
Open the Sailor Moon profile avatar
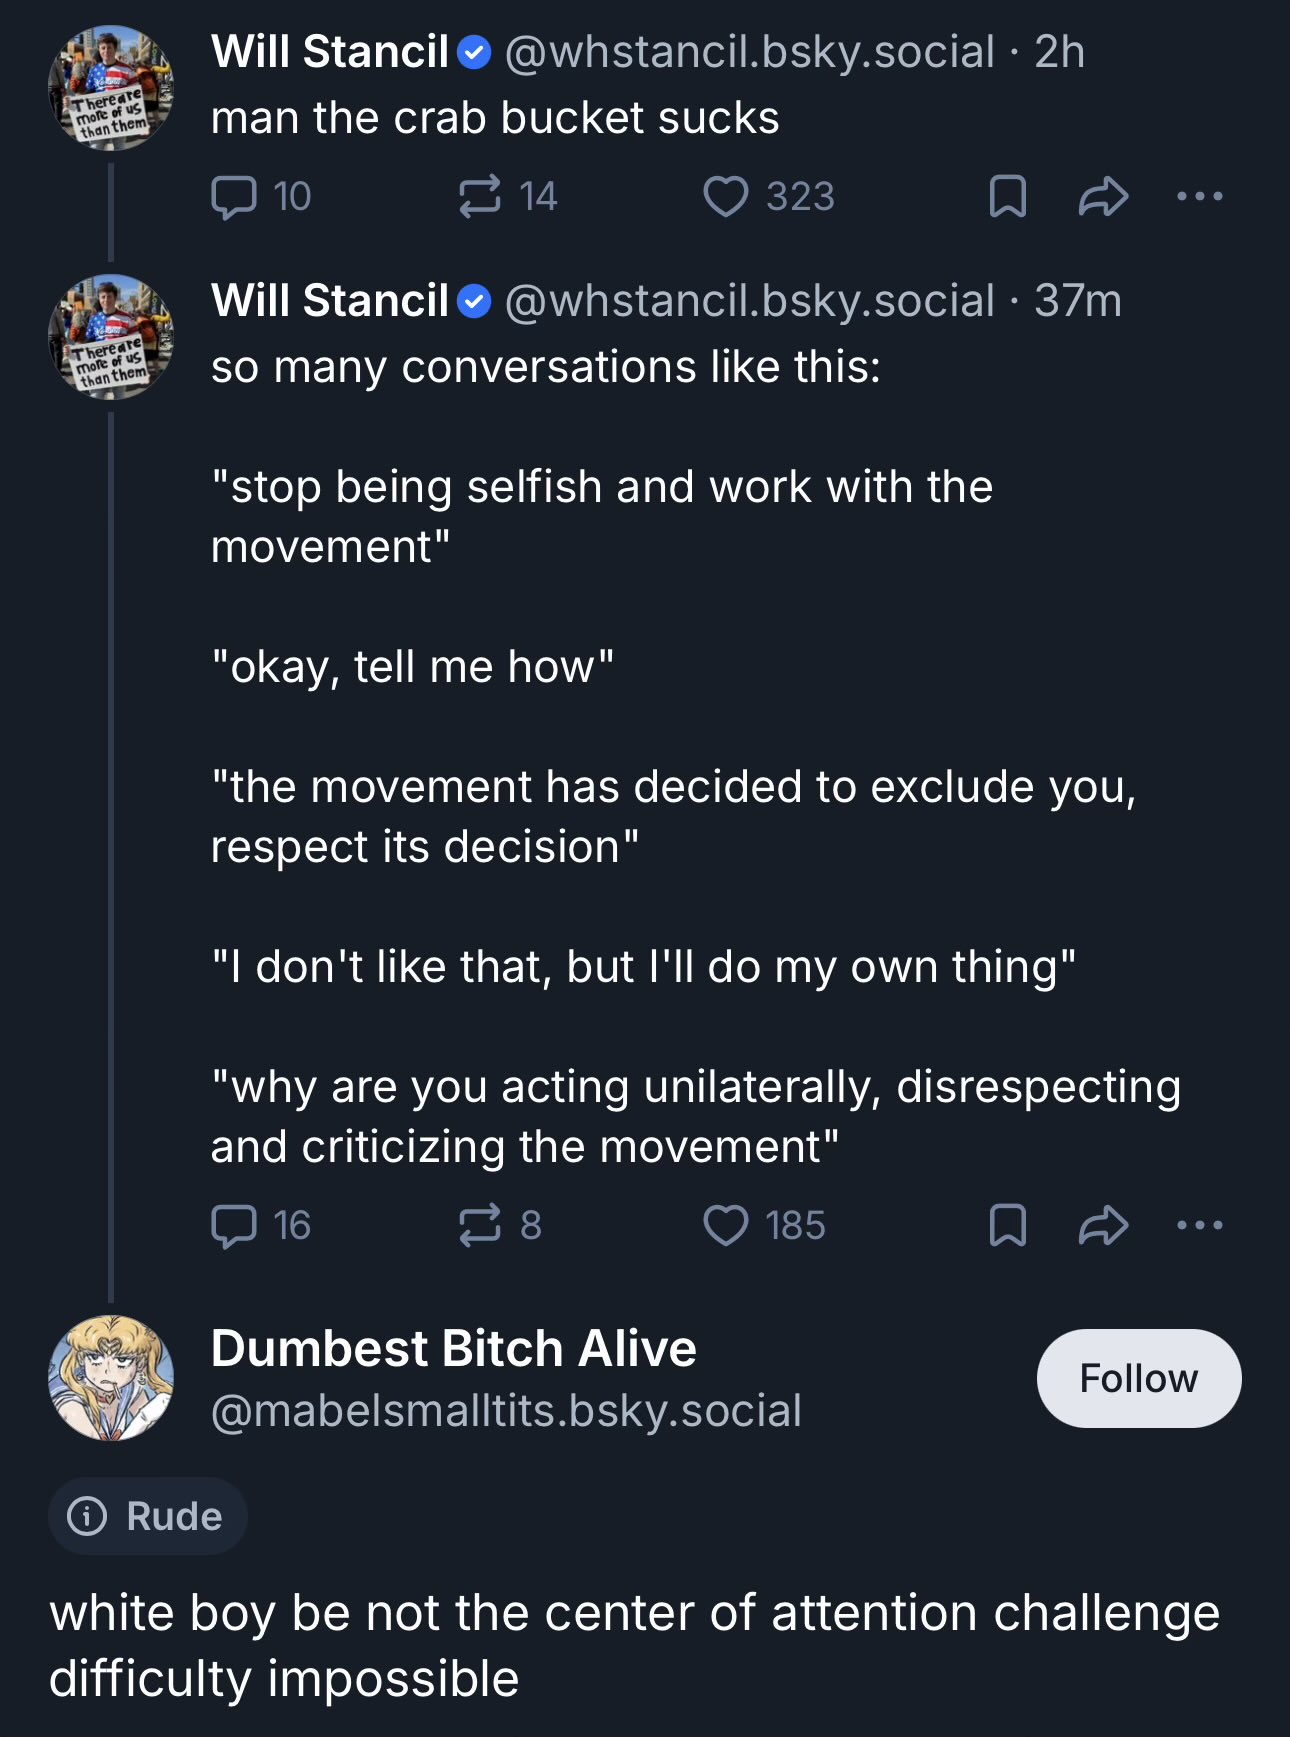pyautogui.click(x=111, y=1378)
